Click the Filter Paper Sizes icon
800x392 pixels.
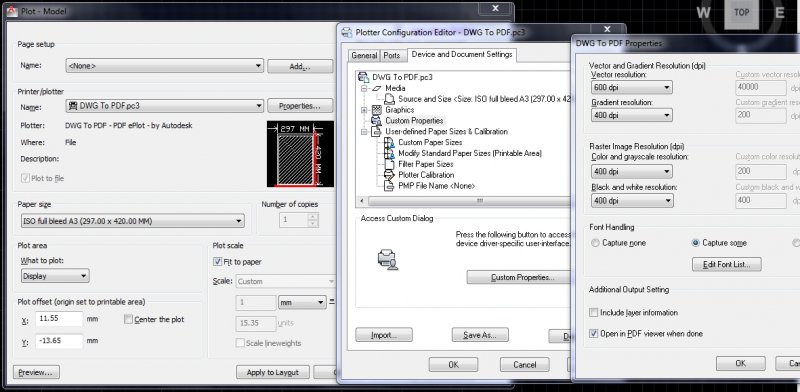[x=389, y=164]
